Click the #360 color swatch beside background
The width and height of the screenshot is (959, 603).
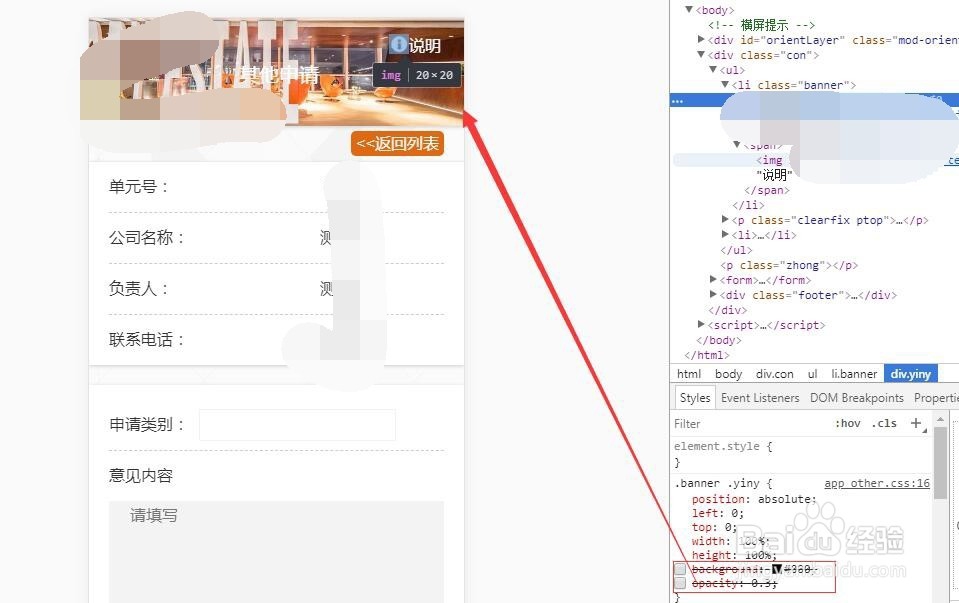point(777,568)
